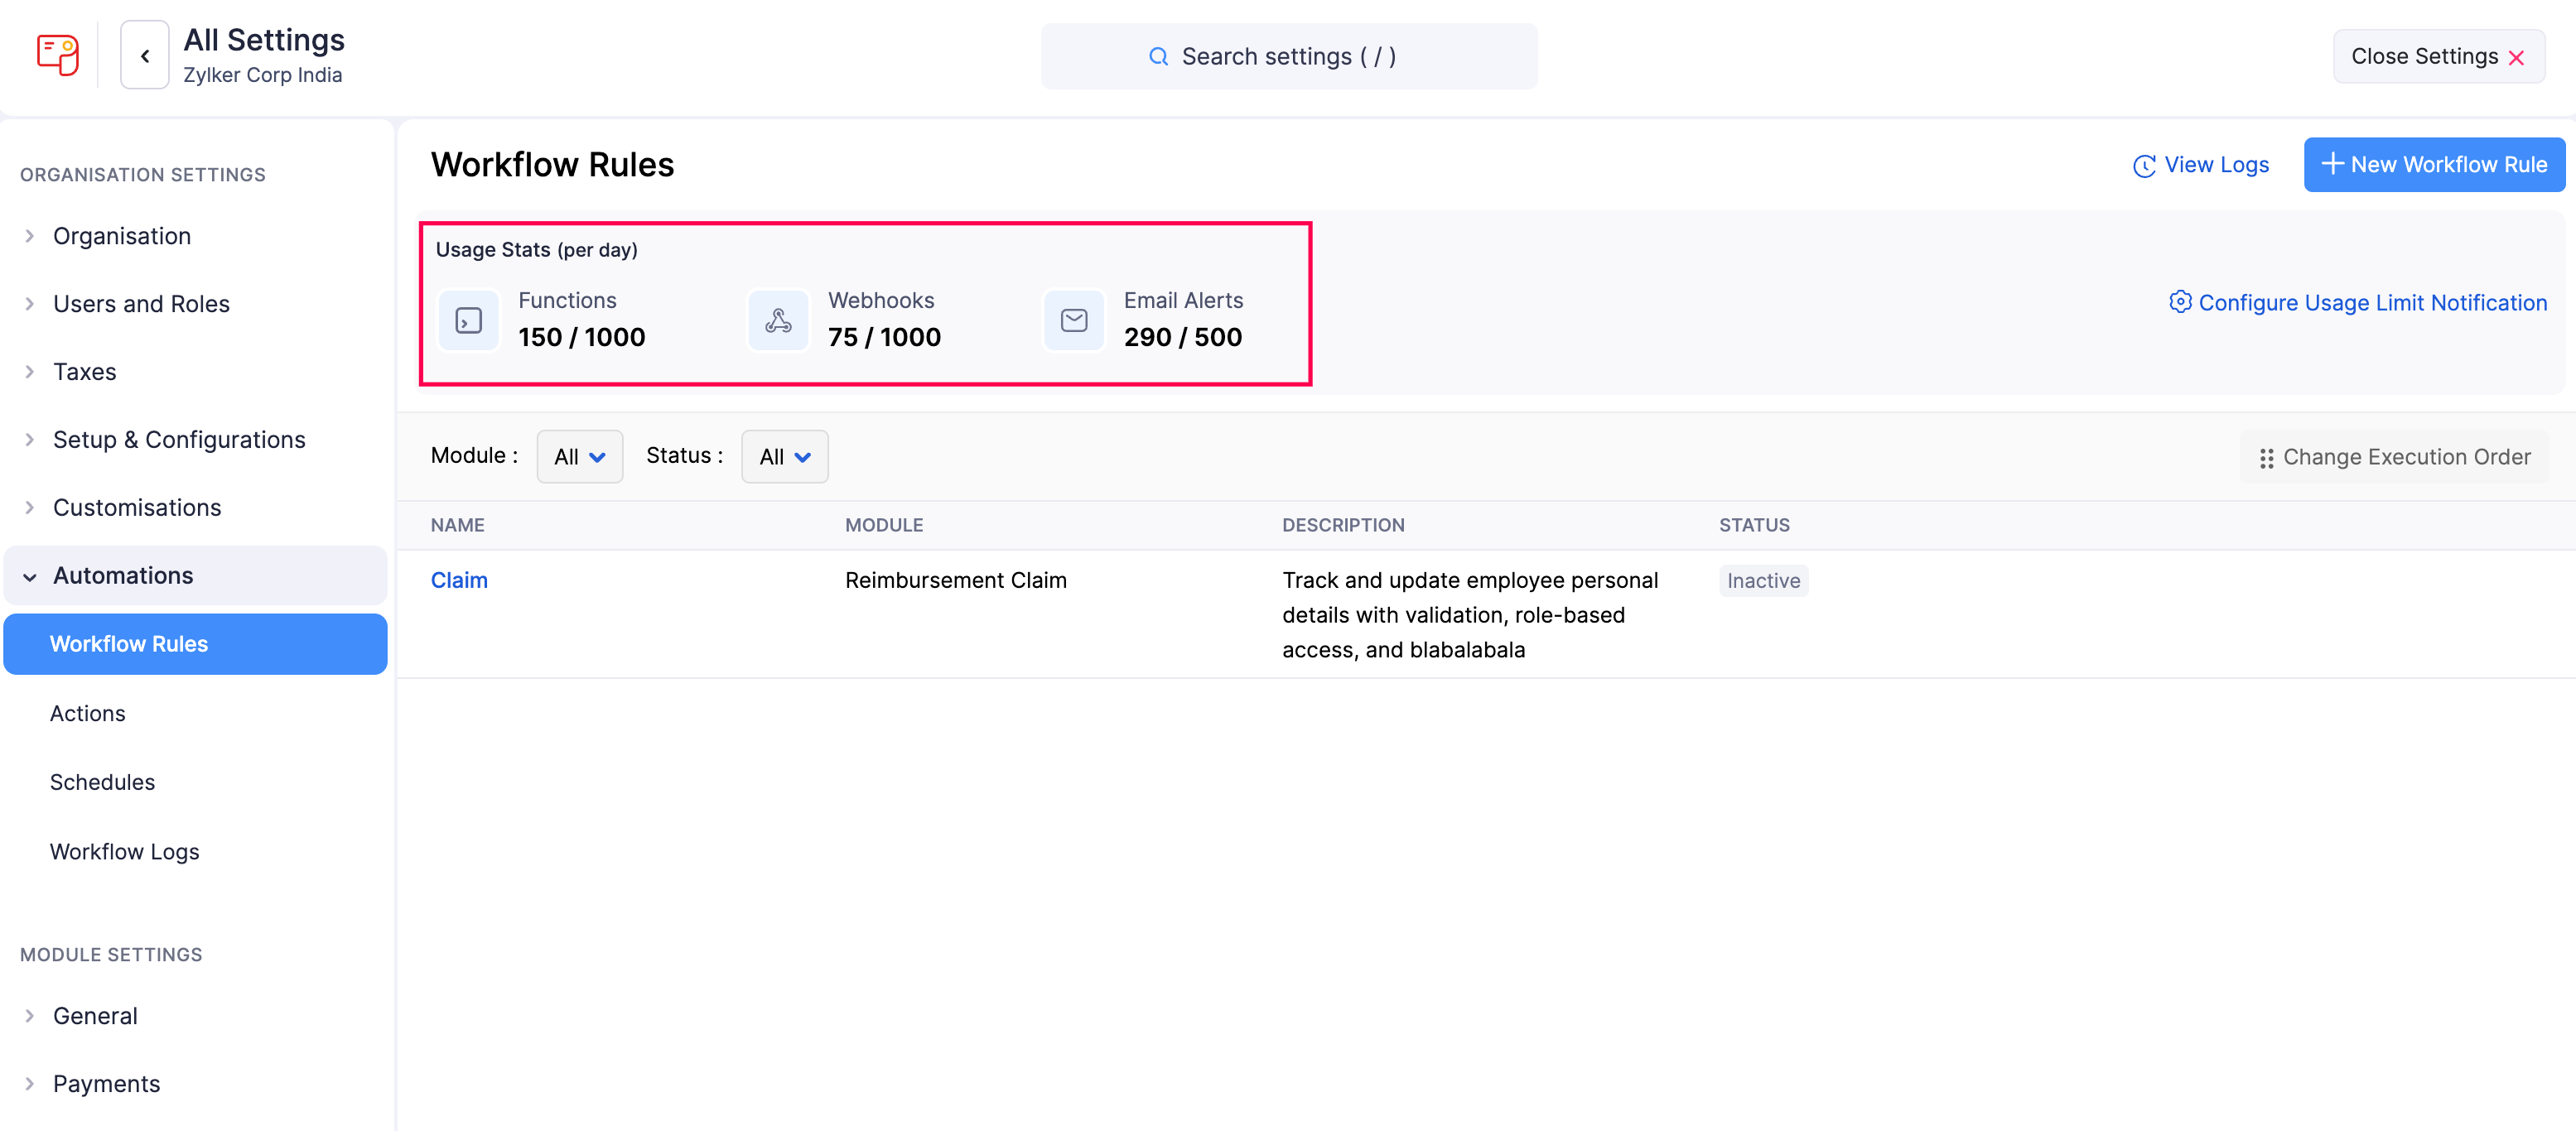Viewport: 2576px width, 1131px height.
Task: Open the Claim workflow rule
Action: tap(459, 580)
